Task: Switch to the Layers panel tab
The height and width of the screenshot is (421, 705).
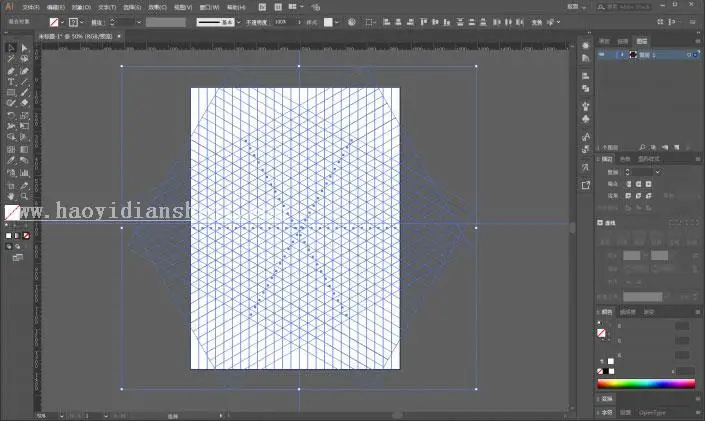Action: tap(642, 41)
